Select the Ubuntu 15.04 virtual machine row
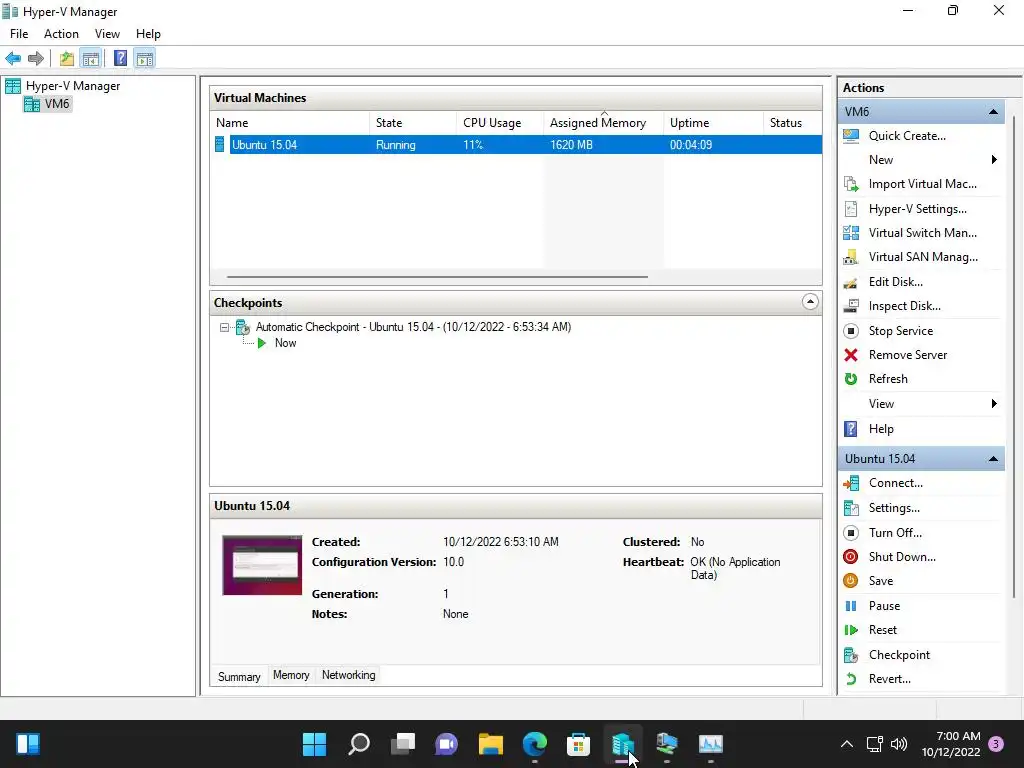 (x=516, y=145)
